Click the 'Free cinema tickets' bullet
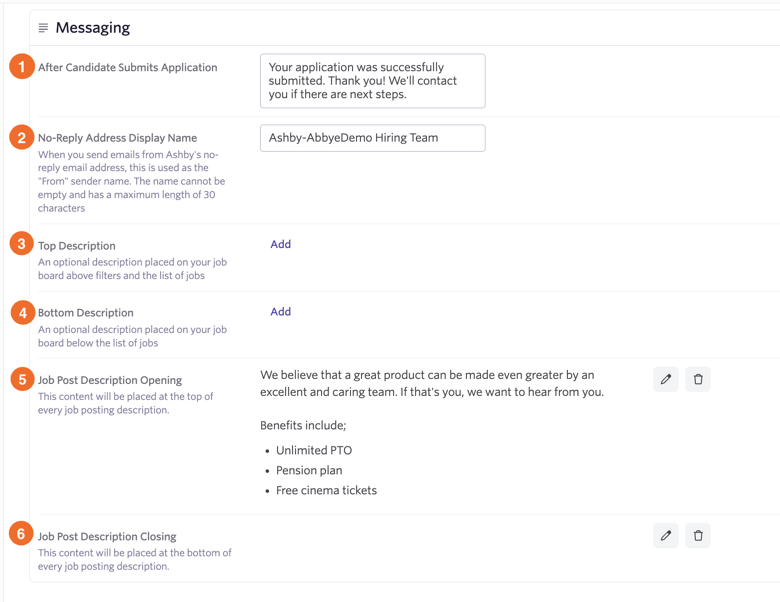The height and width of the screenshot is (602, 780). [x=326, y=490]
